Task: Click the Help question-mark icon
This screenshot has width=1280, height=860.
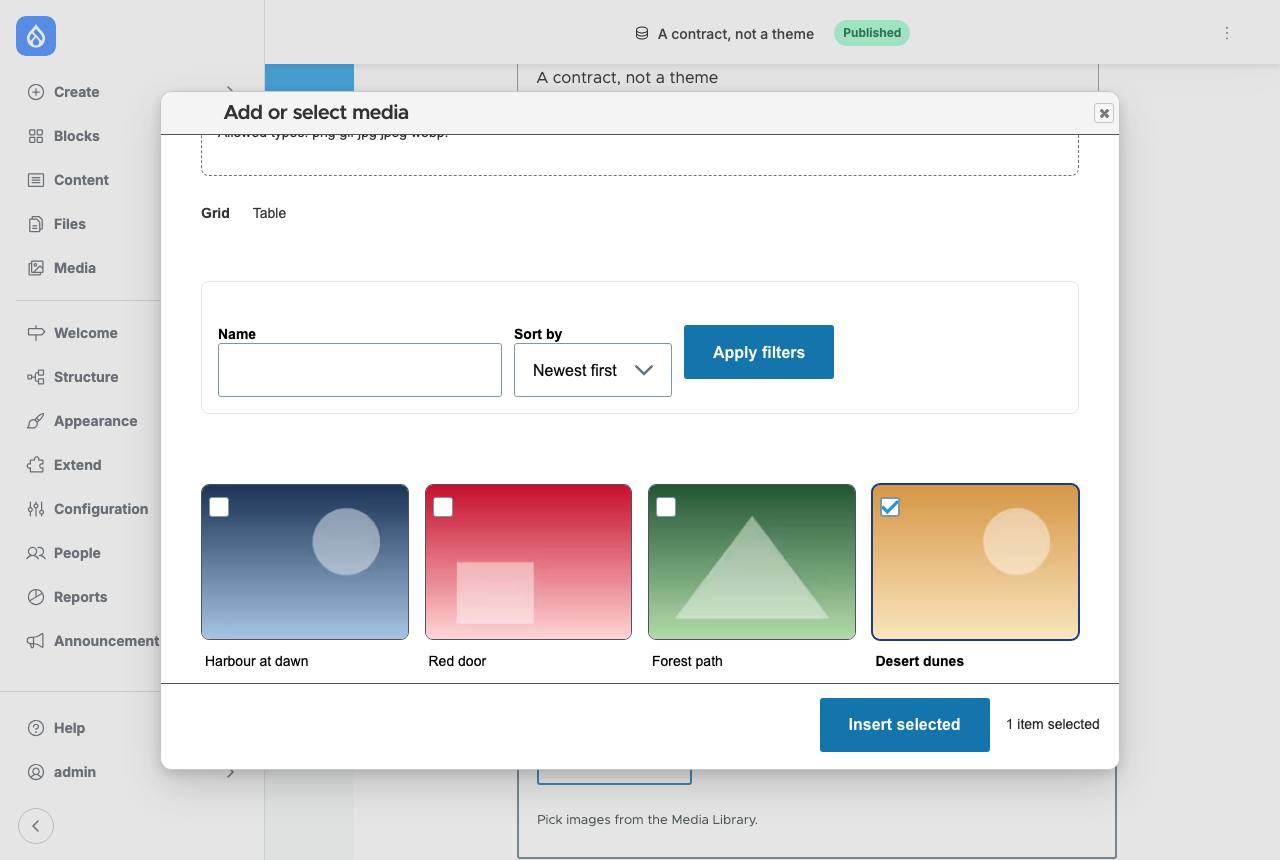Action: [36, 728]
